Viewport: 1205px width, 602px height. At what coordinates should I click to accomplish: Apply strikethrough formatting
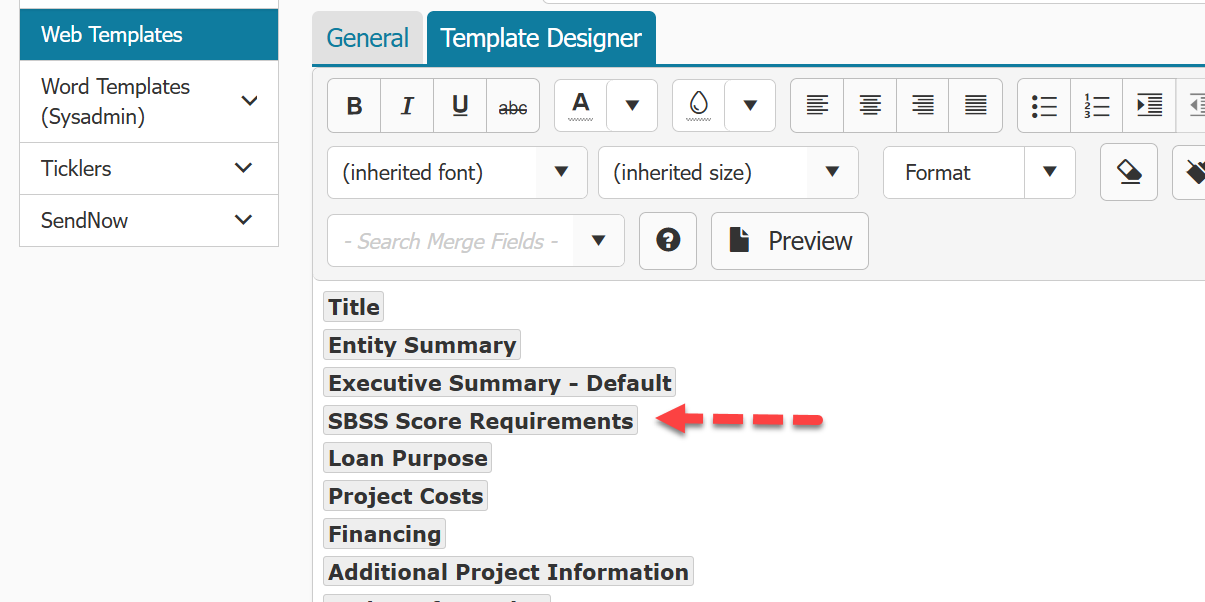(513, 106)
